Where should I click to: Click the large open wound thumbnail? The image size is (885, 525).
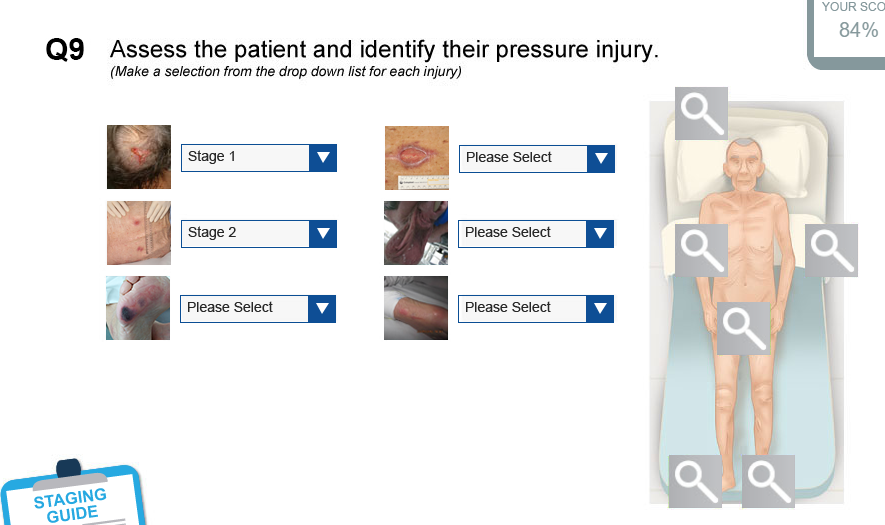pos(416,233)
